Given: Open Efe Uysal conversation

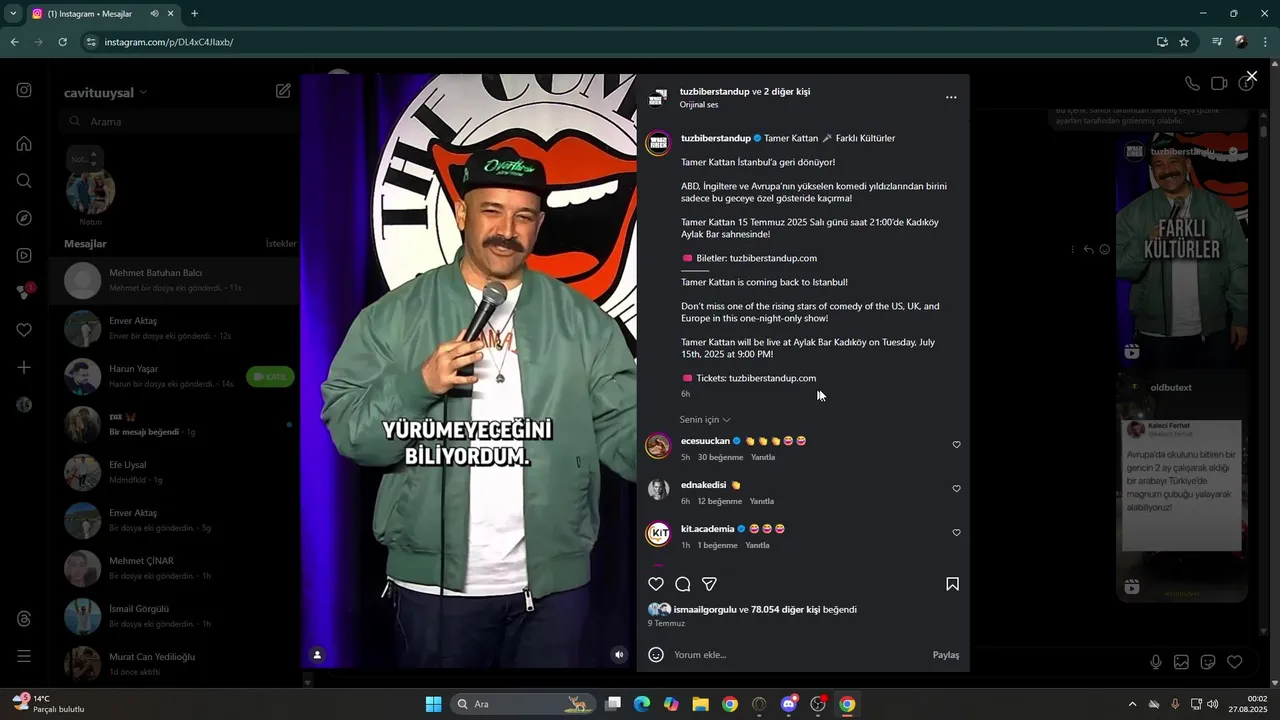Looking at the screenshot, I should 176,473.
